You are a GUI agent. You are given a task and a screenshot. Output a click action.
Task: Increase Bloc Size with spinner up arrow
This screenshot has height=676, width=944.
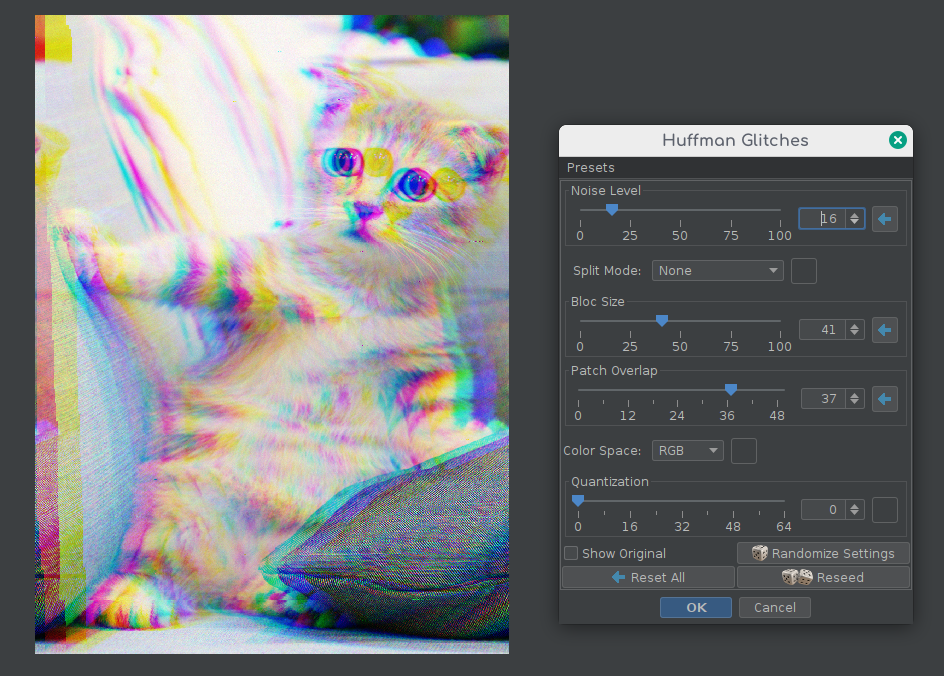[854, 325]
